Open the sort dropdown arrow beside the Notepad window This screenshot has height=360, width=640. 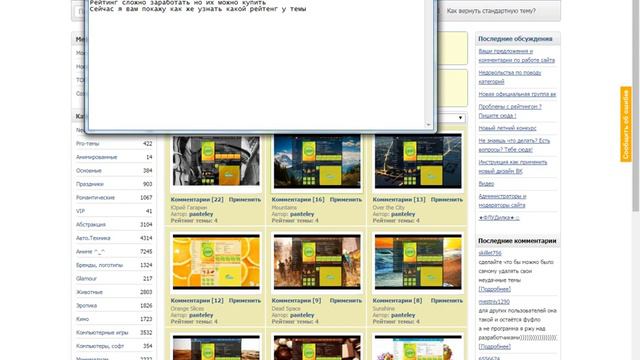[460, 118]
